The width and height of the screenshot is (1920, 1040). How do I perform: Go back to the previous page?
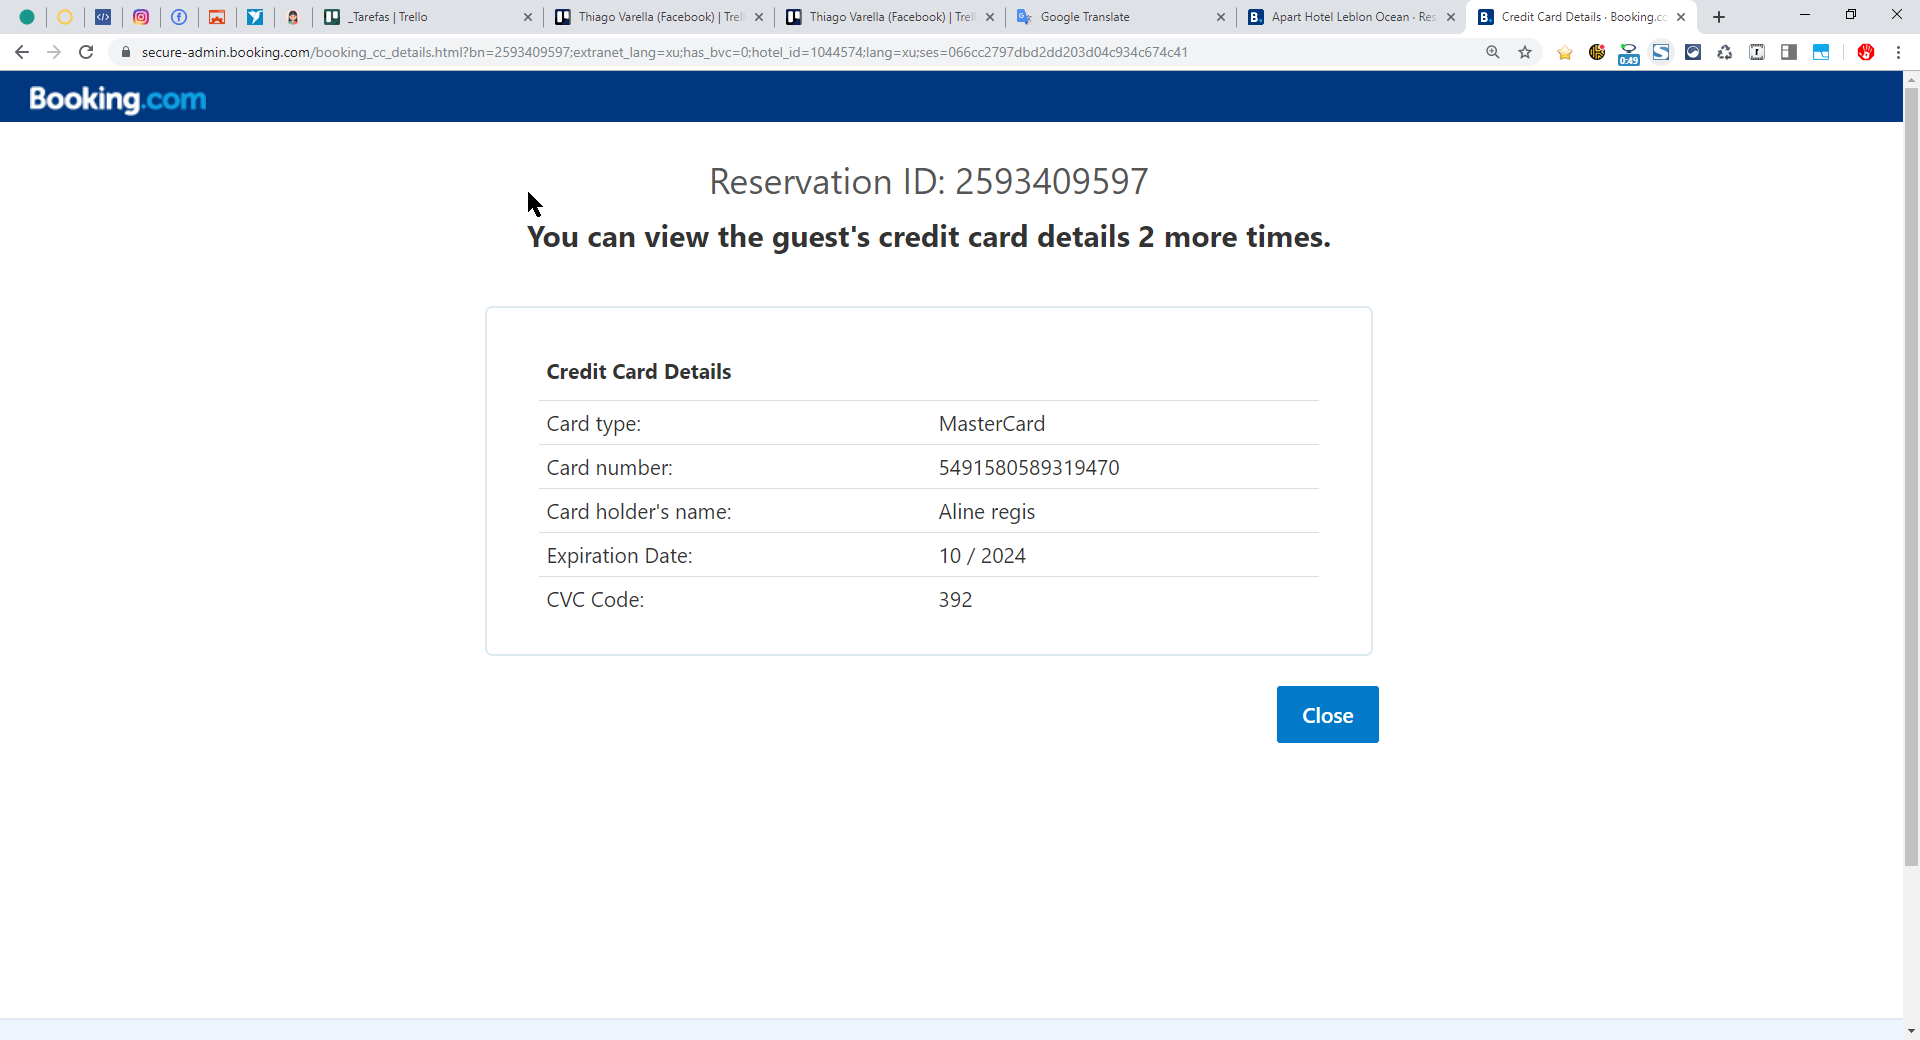pyautogui.click(x=22, y=52)
